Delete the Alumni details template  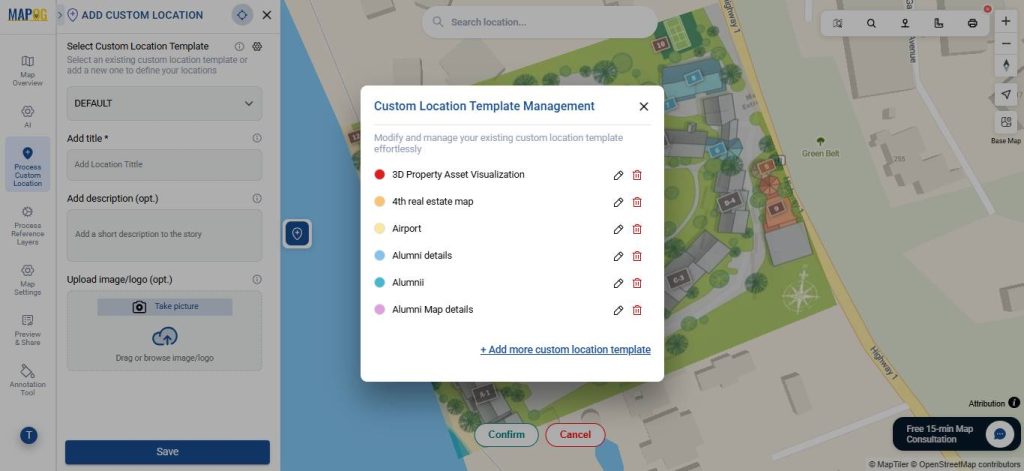coord(637,256)
